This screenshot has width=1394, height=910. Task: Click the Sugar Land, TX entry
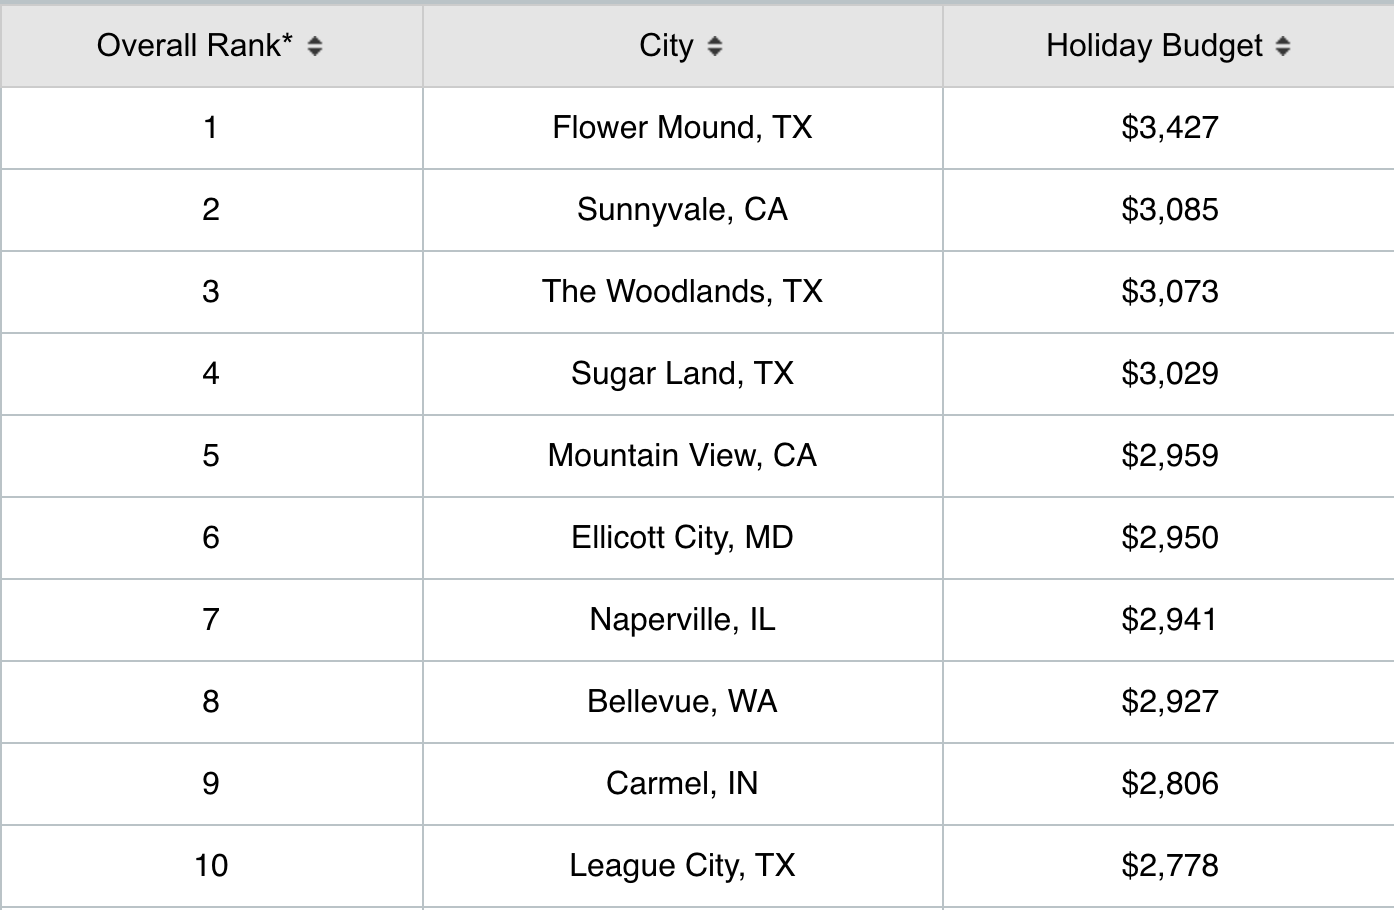pyautogui.click(x=682, y=374)
